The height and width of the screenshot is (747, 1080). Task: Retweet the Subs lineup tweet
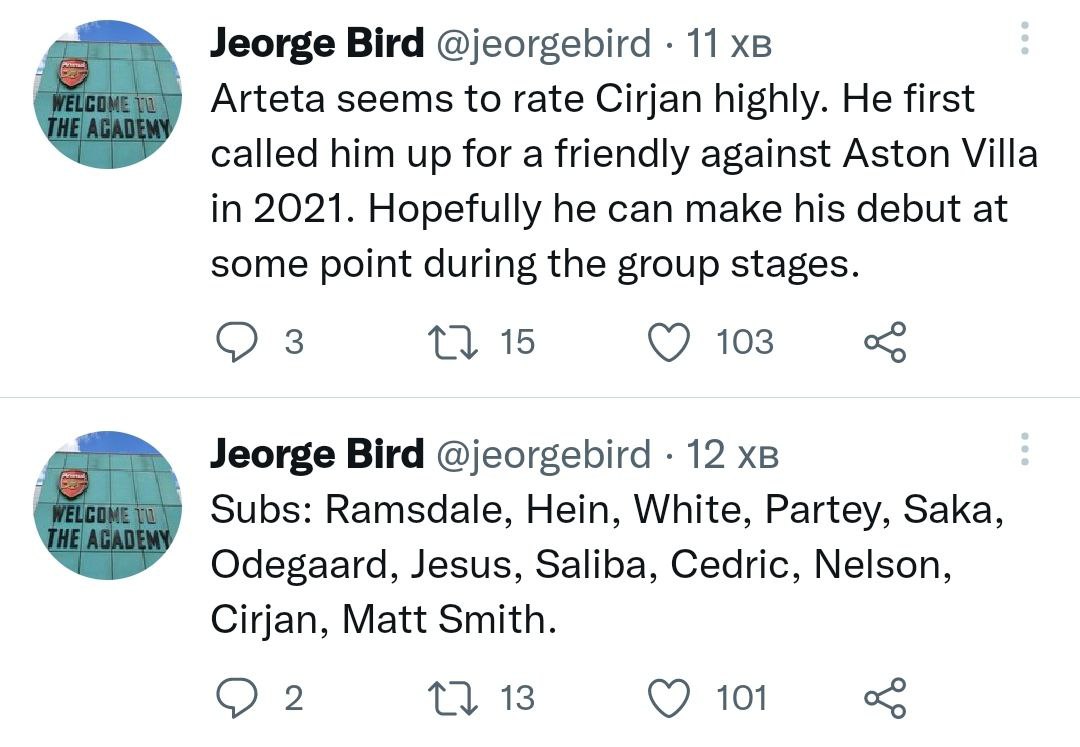tap(443, 697)
